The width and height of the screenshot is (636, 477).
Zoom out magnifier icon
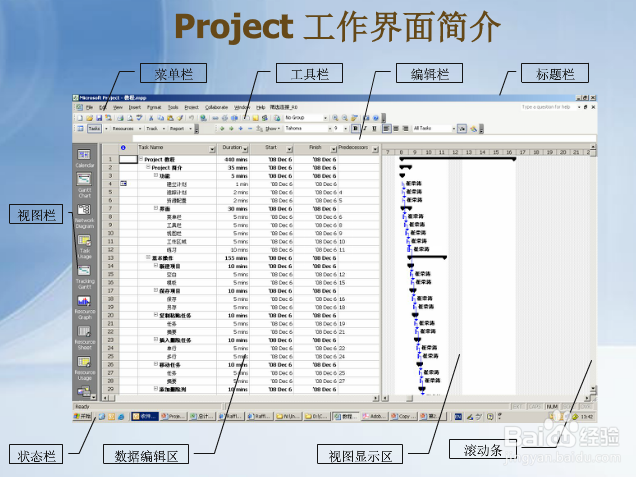click(345, 118)
